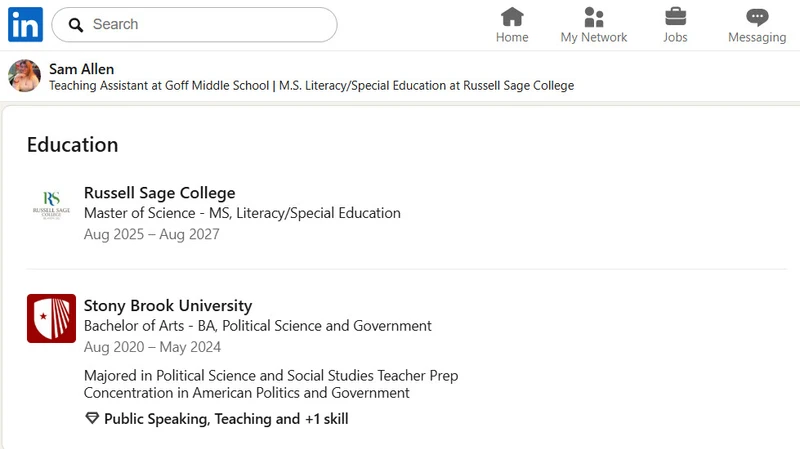Go to the Jobs briefcase icon
800x449 pixels.
pyautogui.click(x=675, y=17)
